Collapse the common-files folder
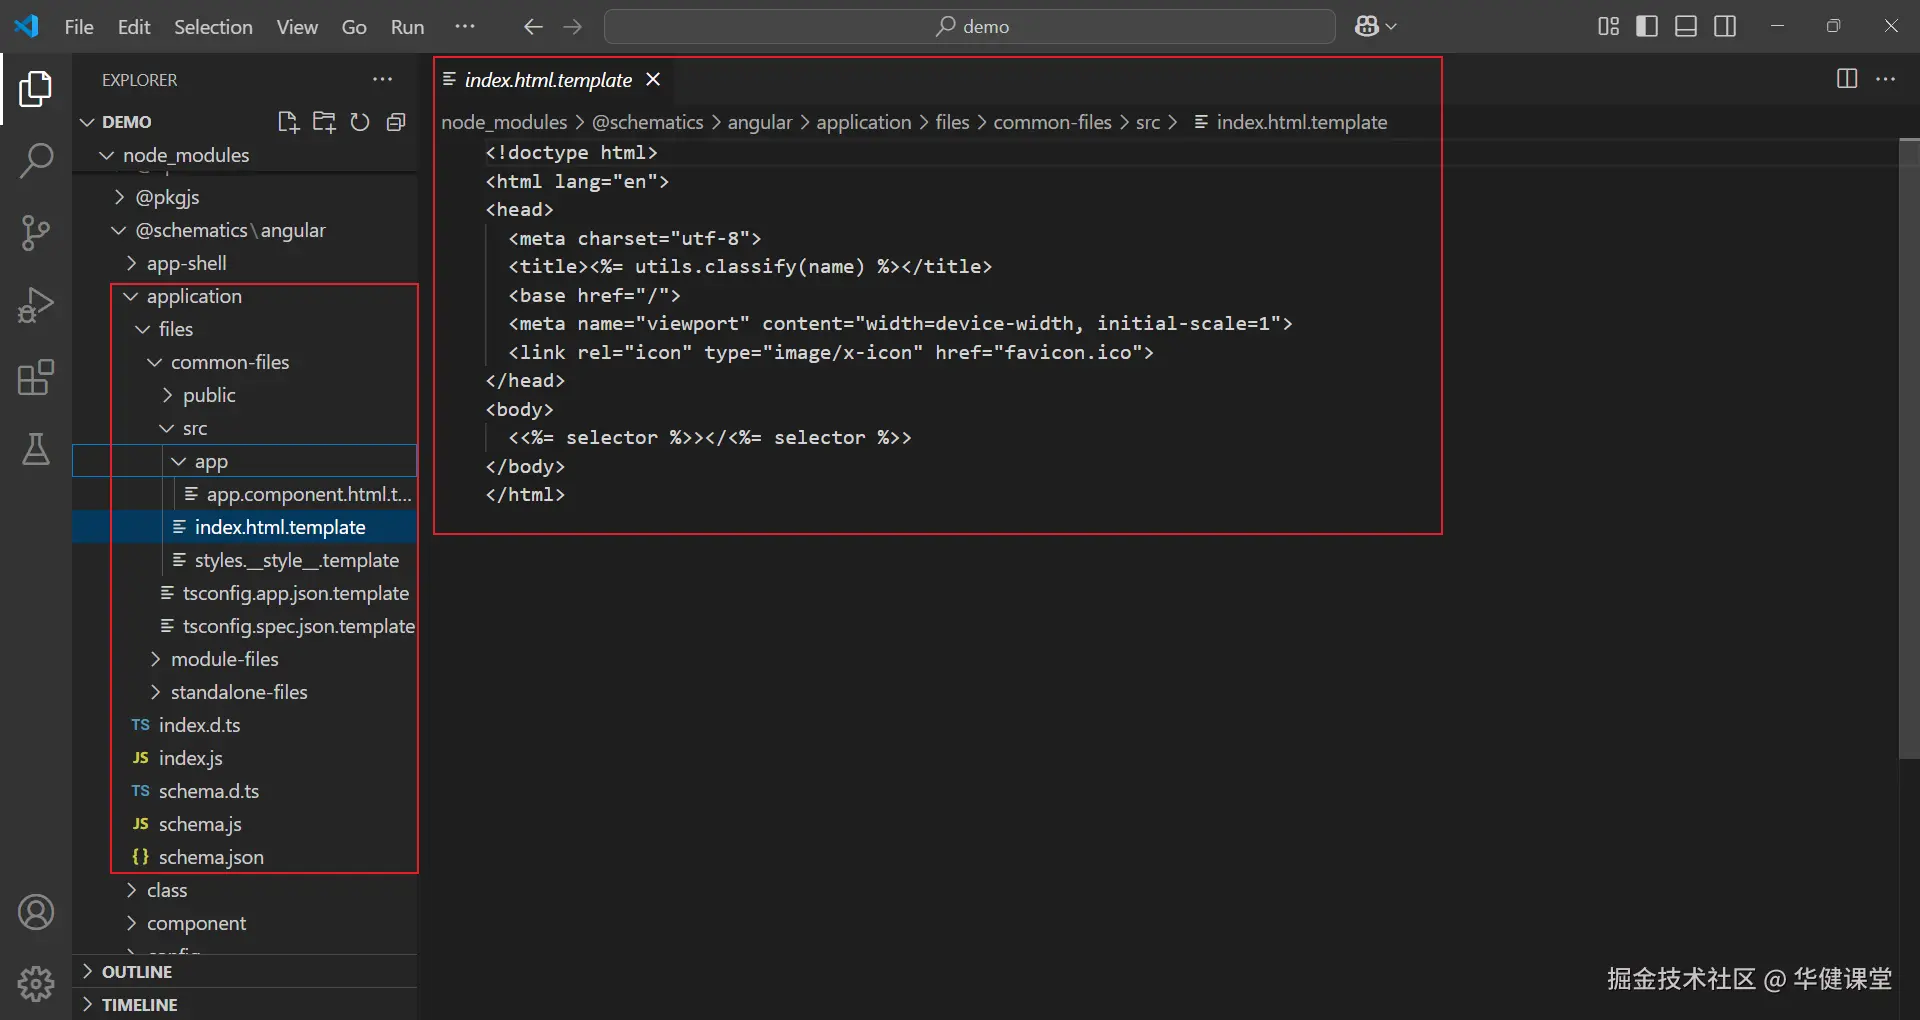Viewport: 1920px width, 1020px height. [x=229, y=362]
